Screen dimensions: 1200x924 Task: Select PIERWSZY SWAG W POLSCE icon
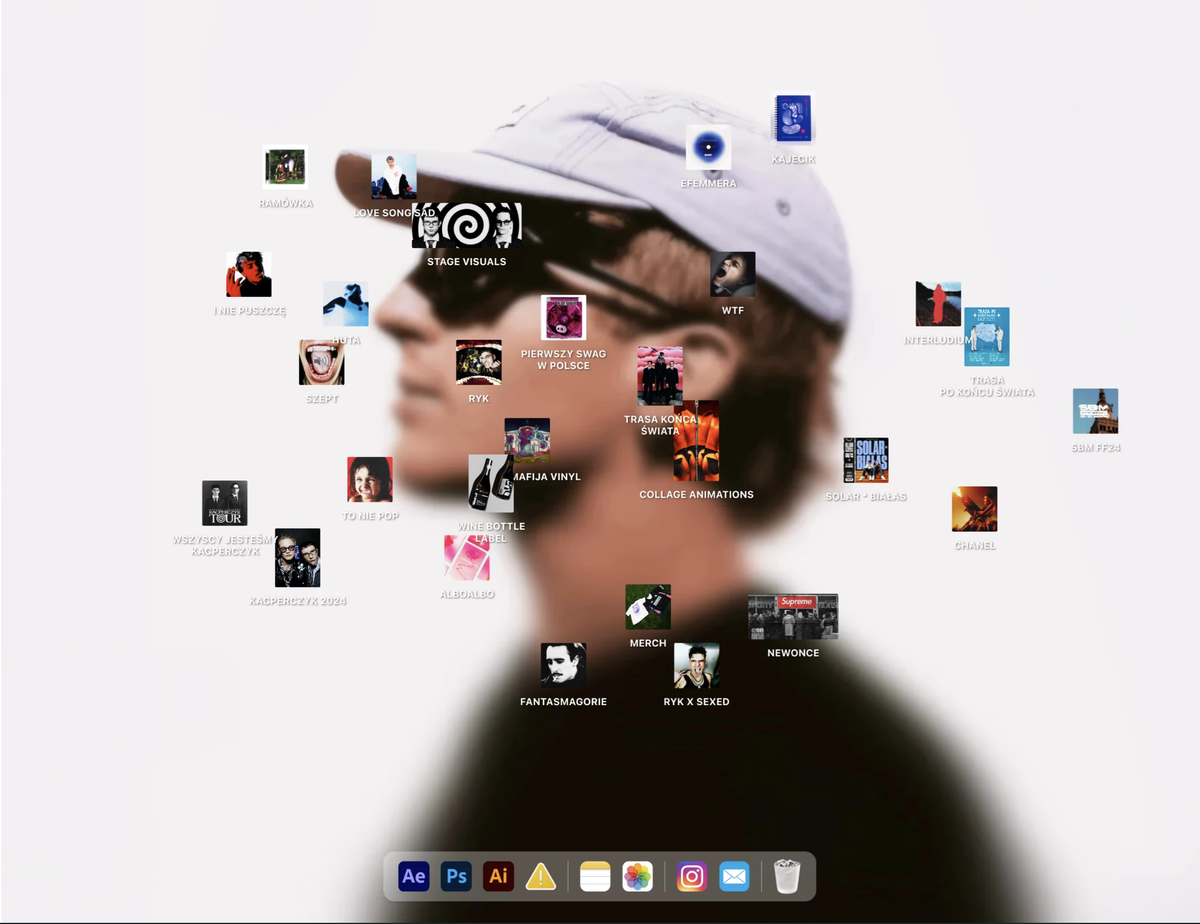[x=563, y=318]
